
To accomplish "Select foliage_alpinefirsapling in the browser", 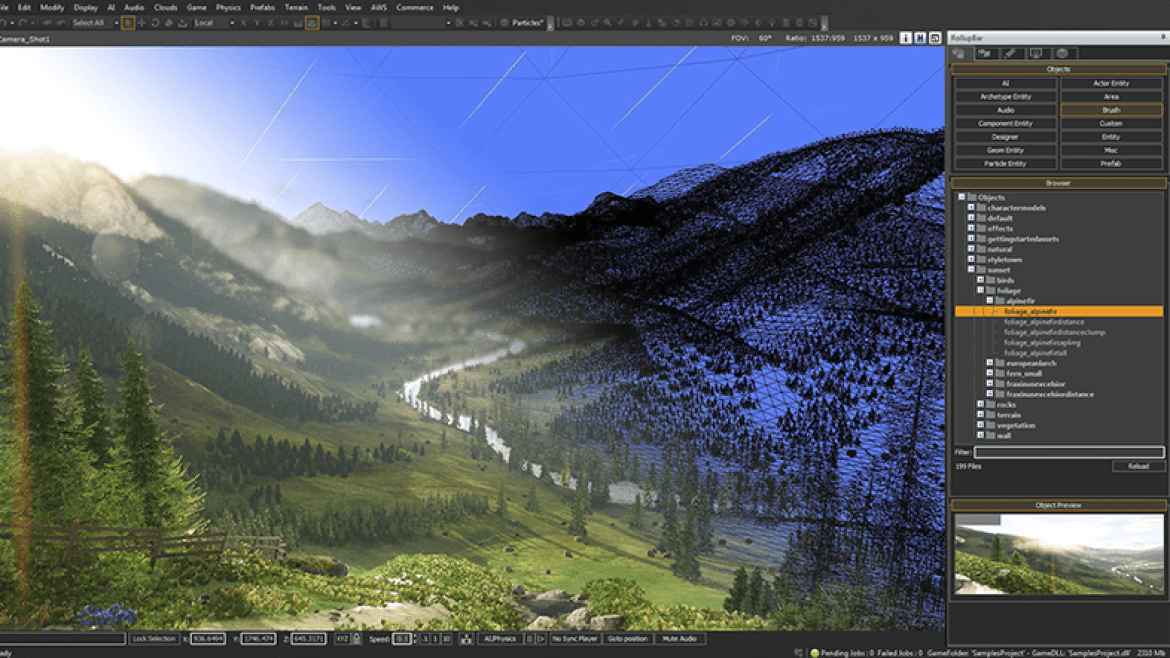I will [1042, 342].
